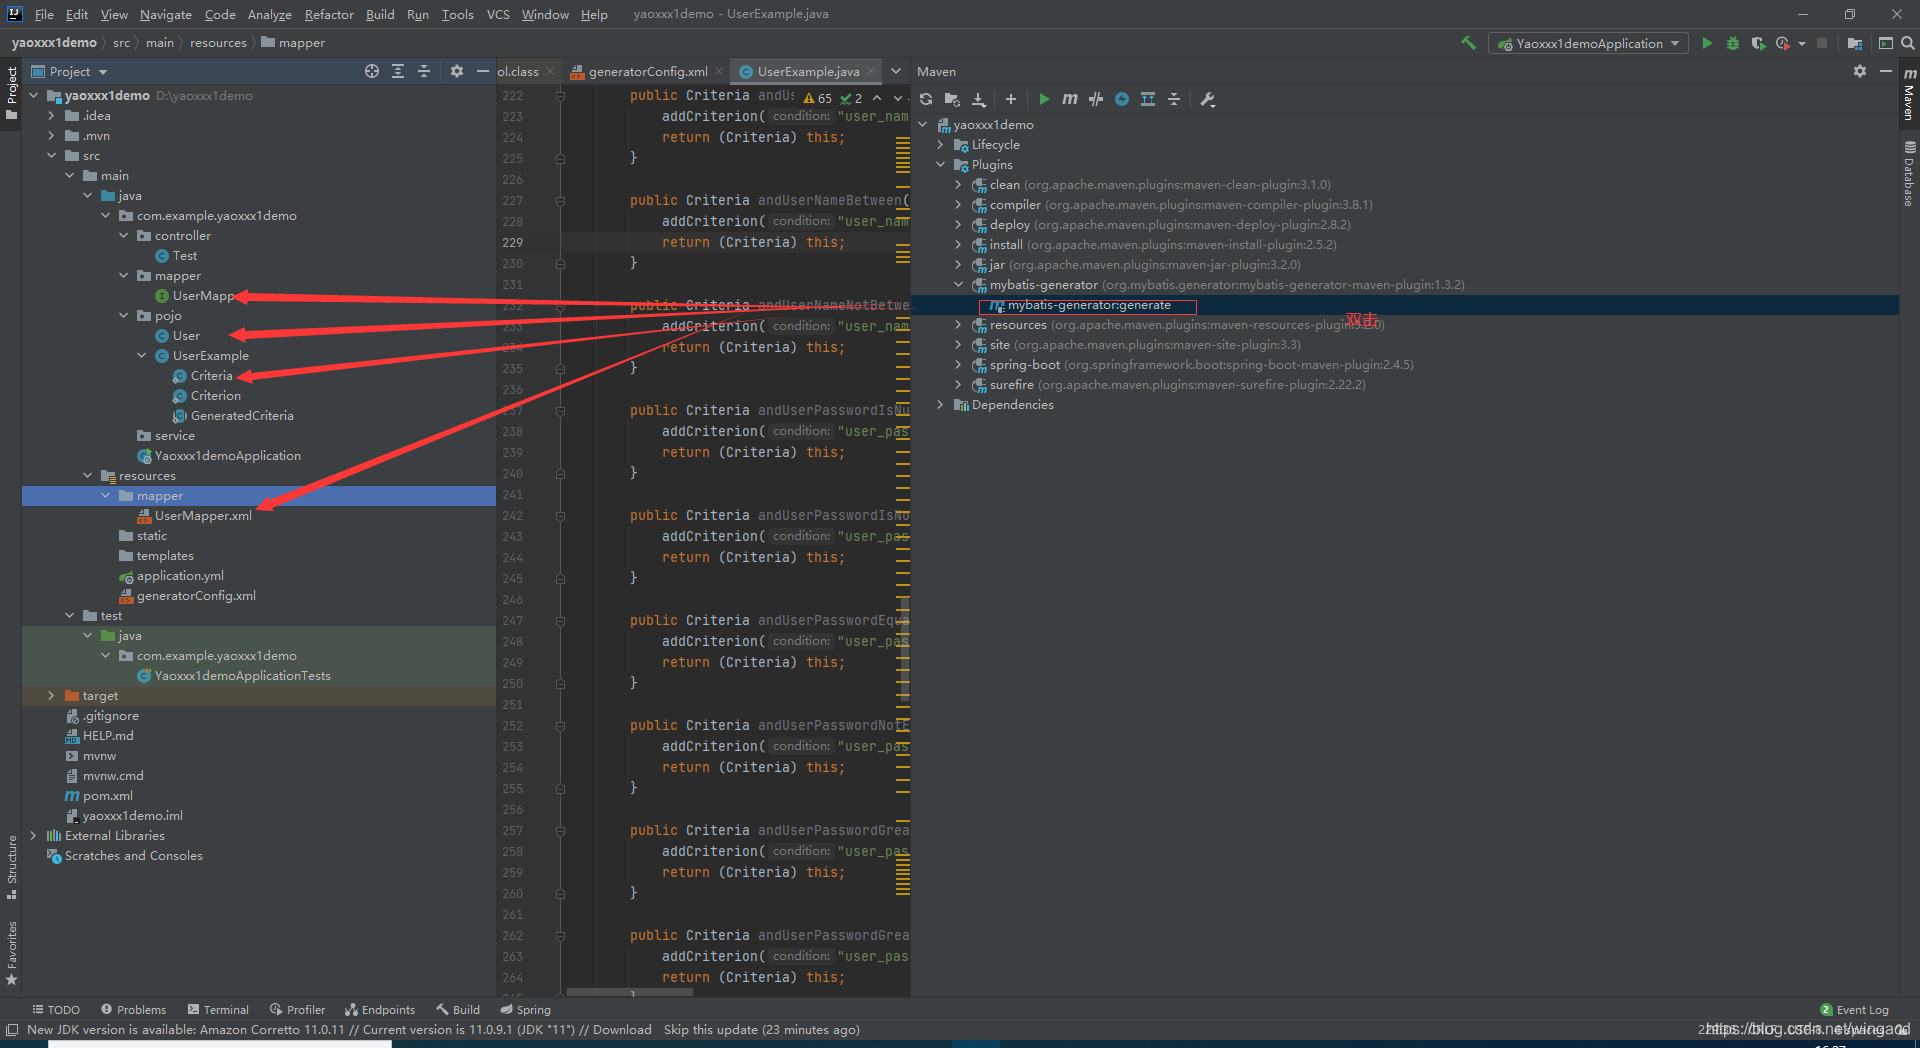Expand All icon in Project panel

(398, 71)
